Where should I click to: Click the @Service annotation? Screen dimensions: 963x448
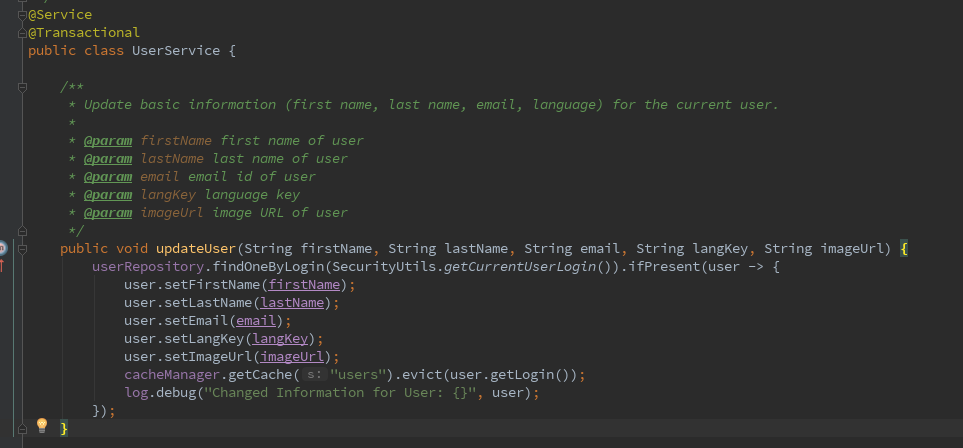coord(60,15)
